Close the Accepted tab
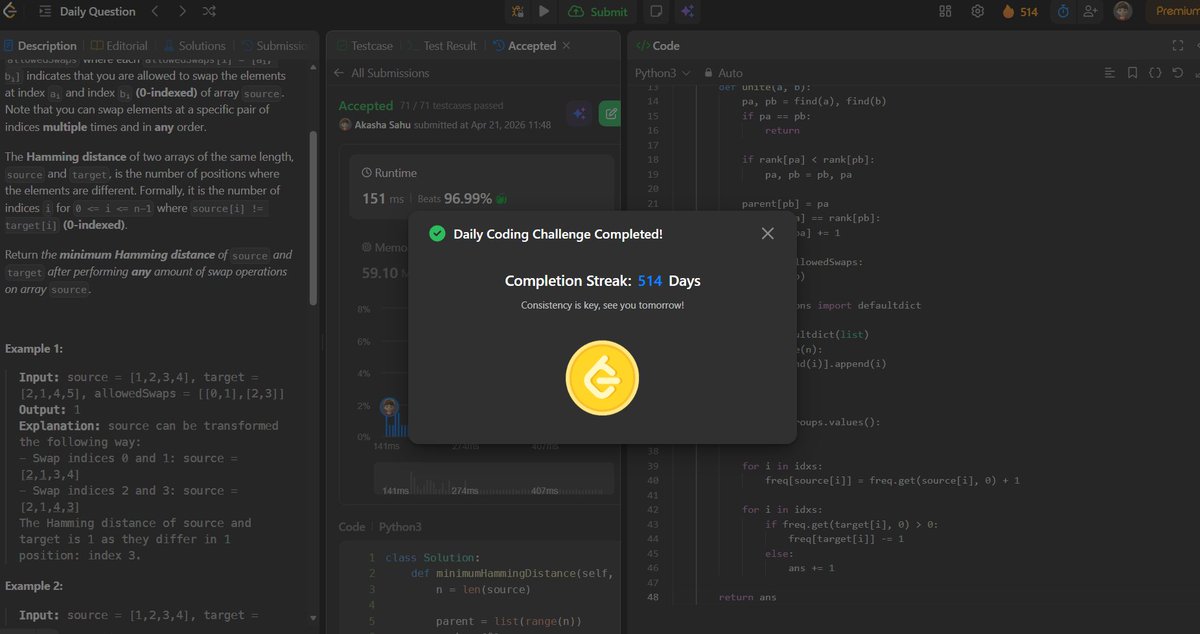1200x634 pixels. 567,46
